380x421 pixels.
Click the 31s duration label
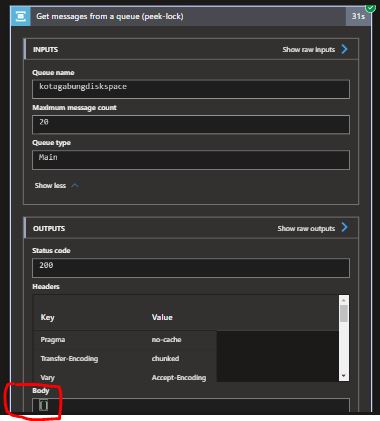[358, 16]
